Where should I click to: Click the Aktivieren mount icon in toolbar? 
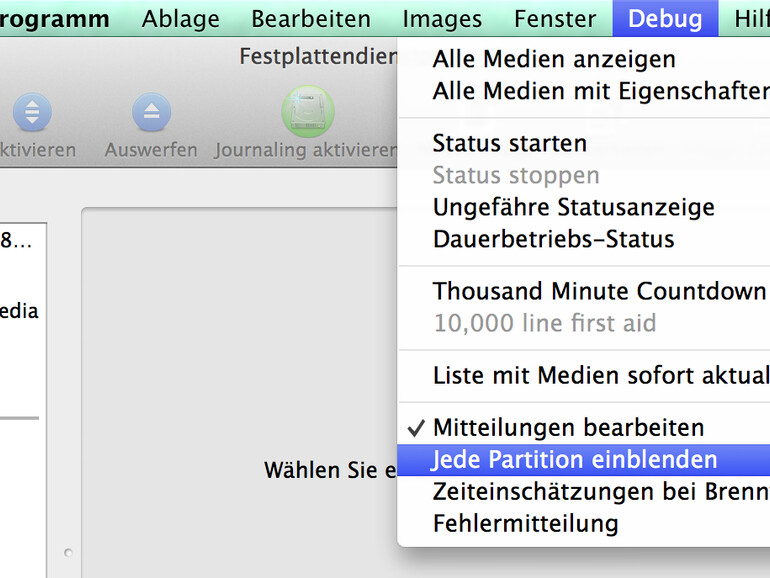tap(32, 112)
